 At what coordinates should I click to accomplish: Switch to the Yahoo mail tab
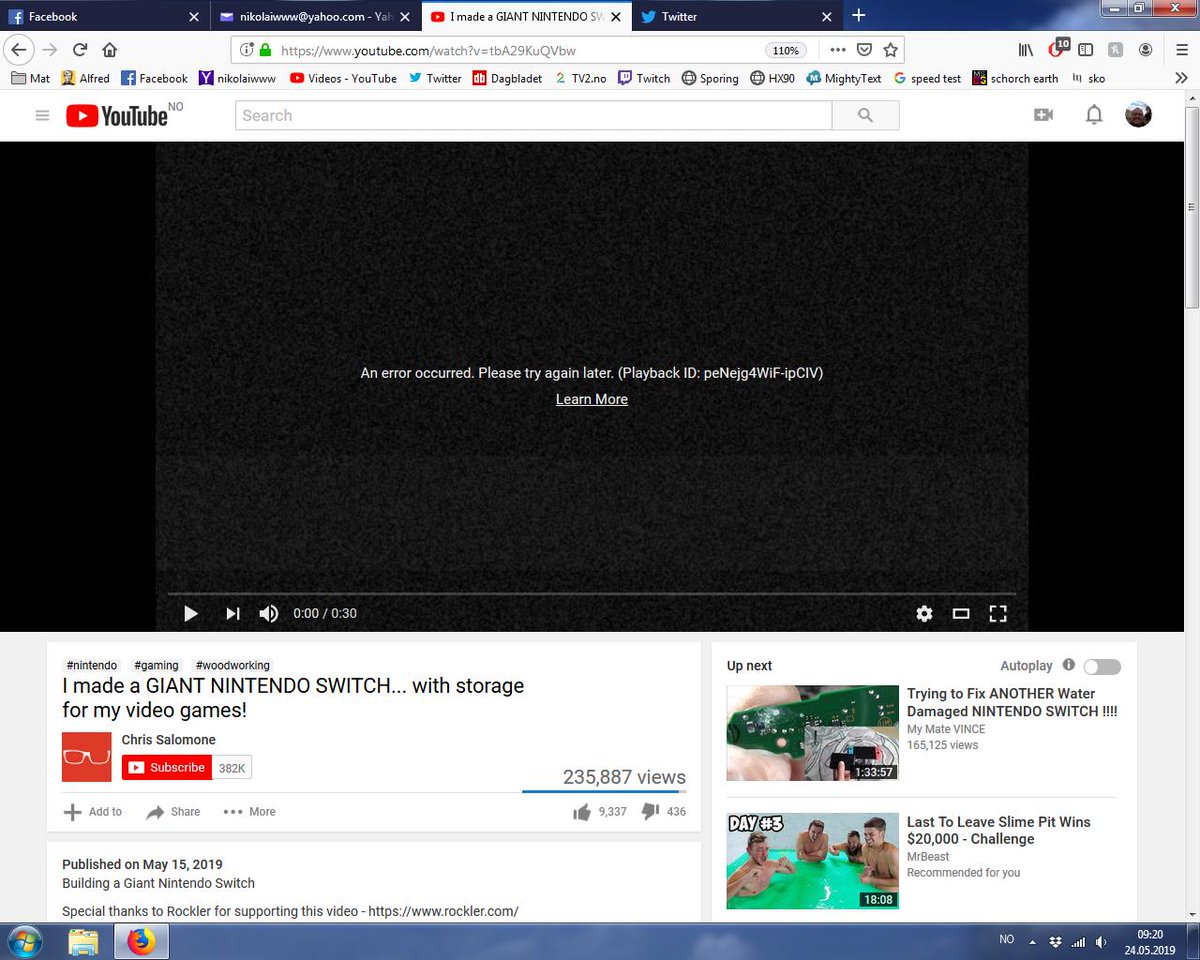315,16
